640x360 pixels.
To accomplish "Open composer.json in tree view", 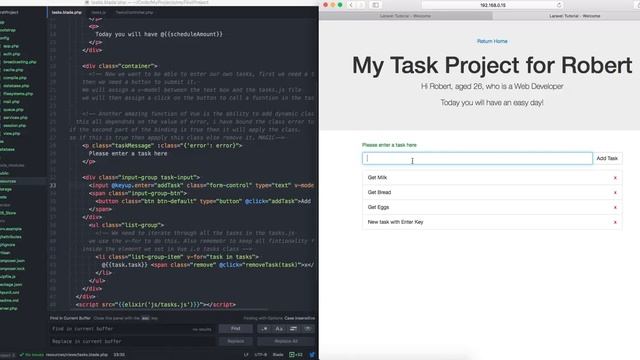I will [x=12, y=261].
